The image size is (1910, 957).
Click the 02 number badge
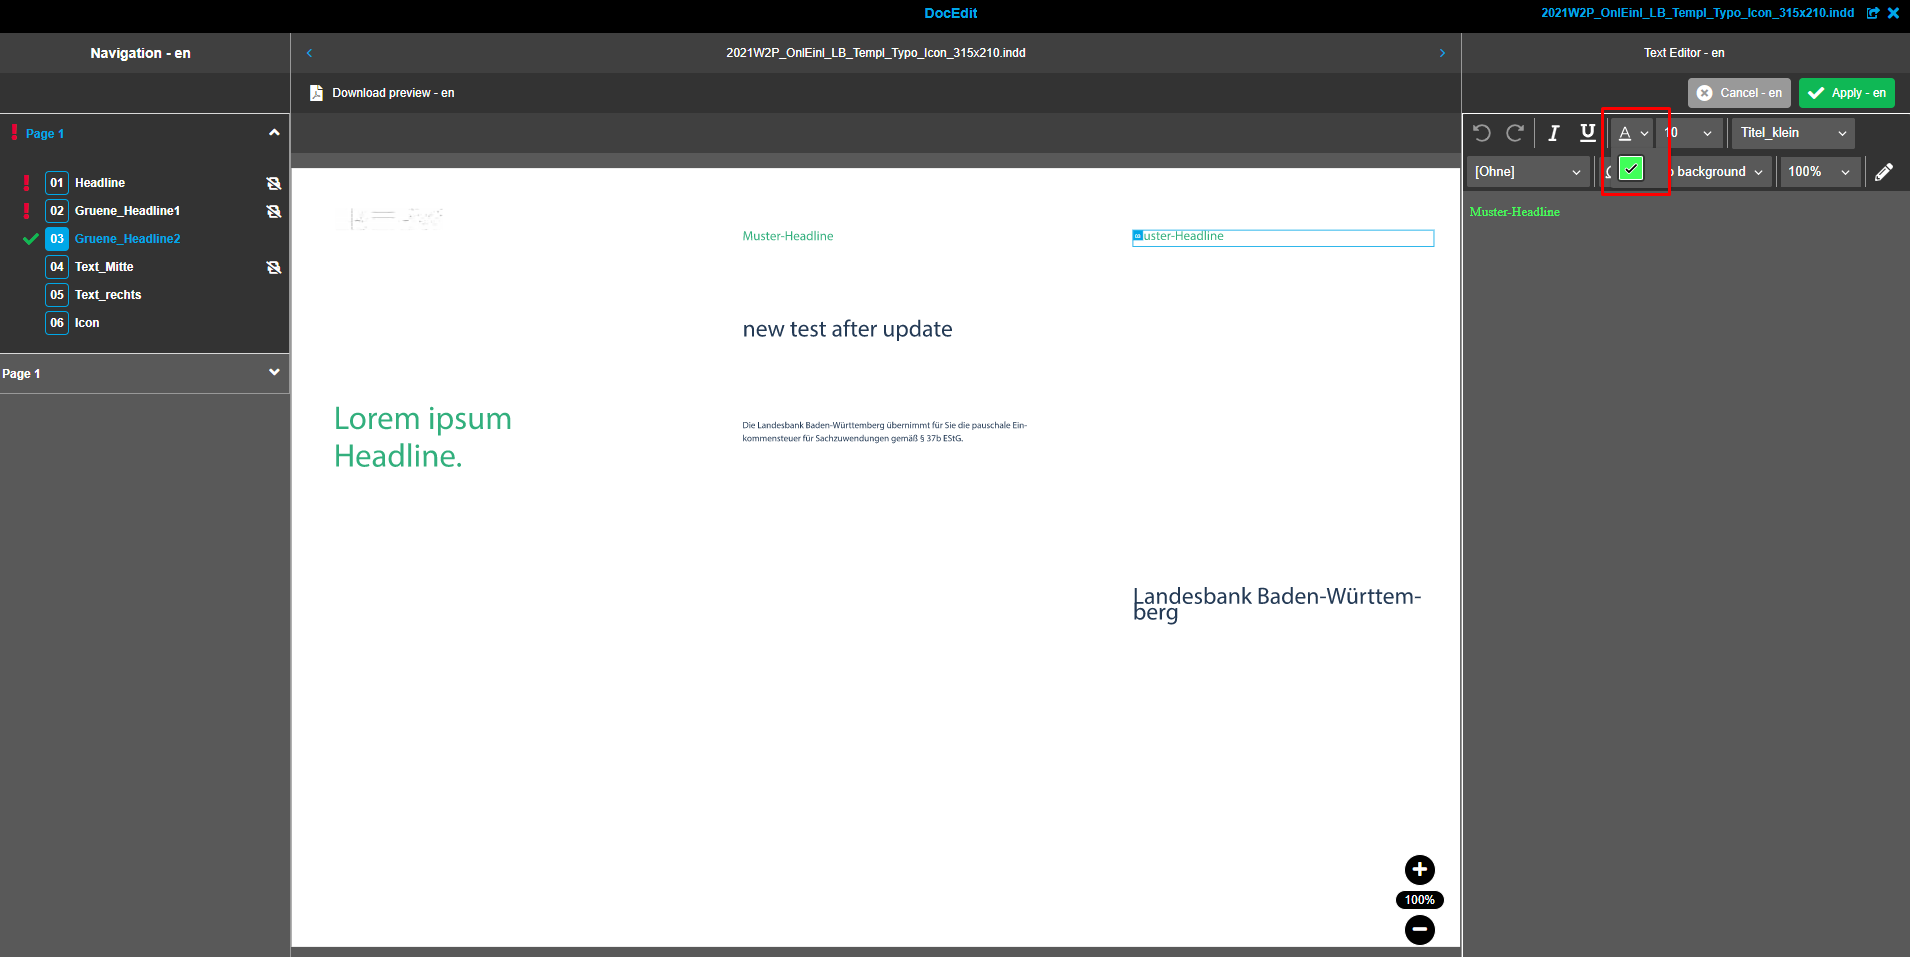pos(57,211)
